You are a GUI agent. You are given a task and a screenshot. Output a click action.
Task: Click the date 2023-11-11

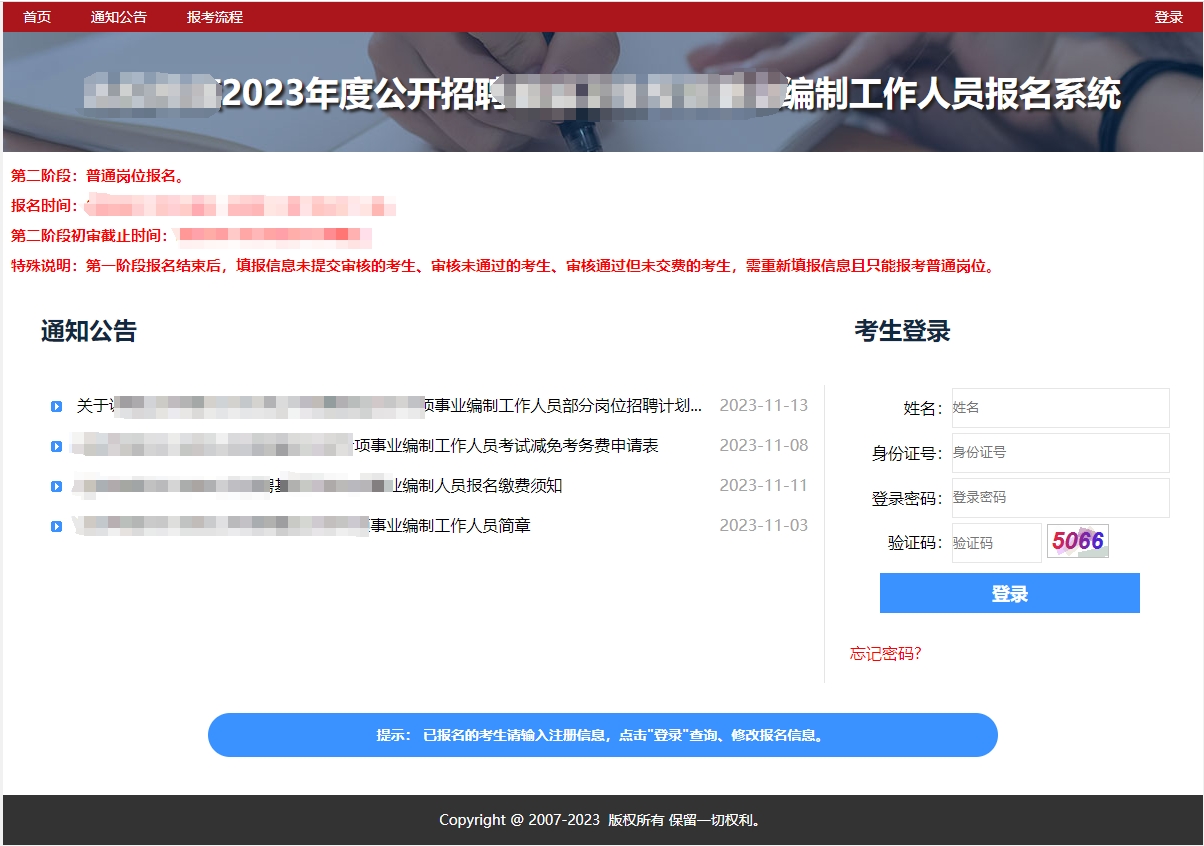(764, 485)
